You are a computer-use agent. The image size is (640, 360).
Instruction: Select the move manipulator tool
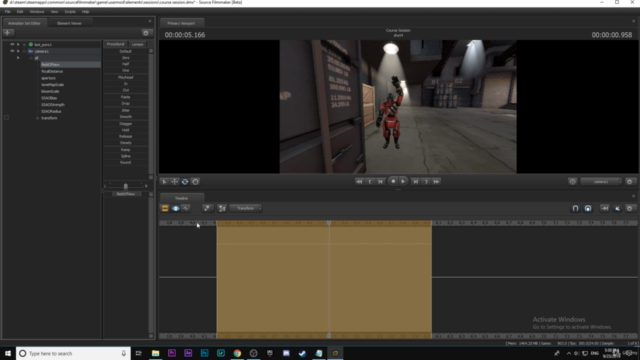tap(174, 182)
